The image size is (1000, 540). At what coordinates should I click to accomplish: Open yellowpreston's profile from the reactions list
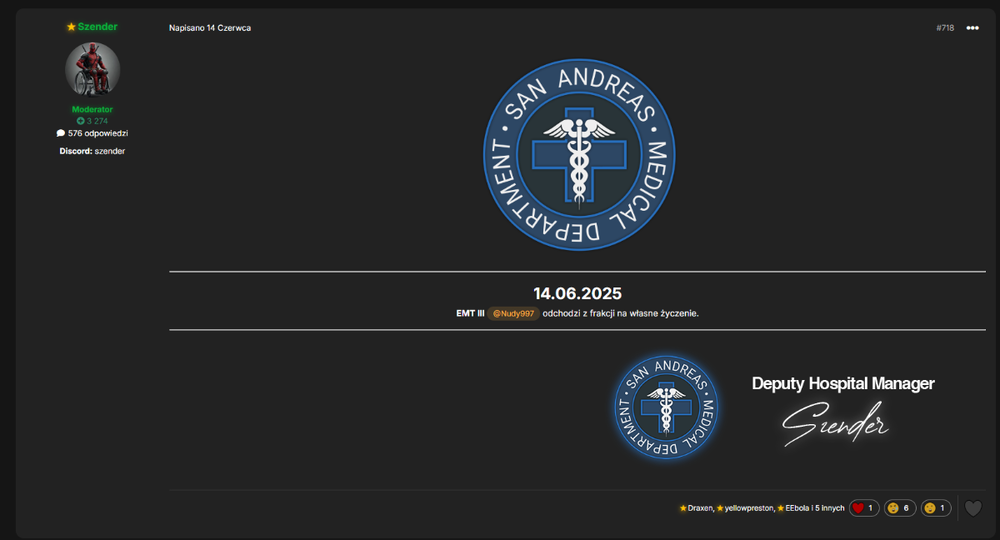(x=749, y=508)
